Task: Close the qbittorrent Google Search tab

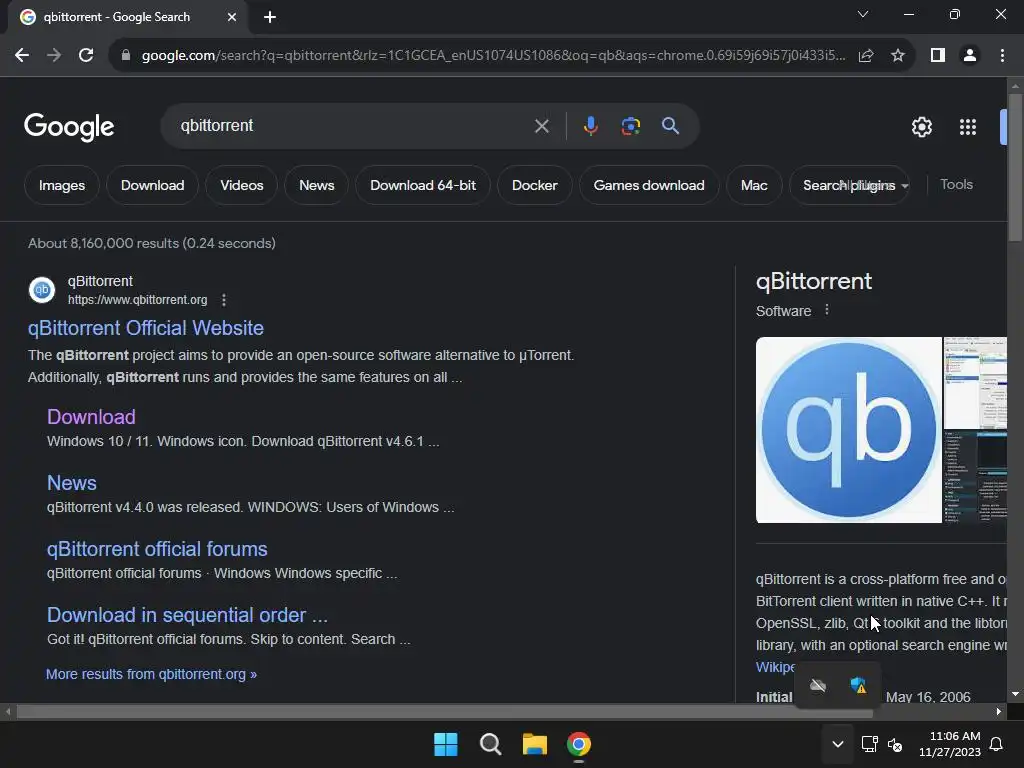Action: (232, 17)
